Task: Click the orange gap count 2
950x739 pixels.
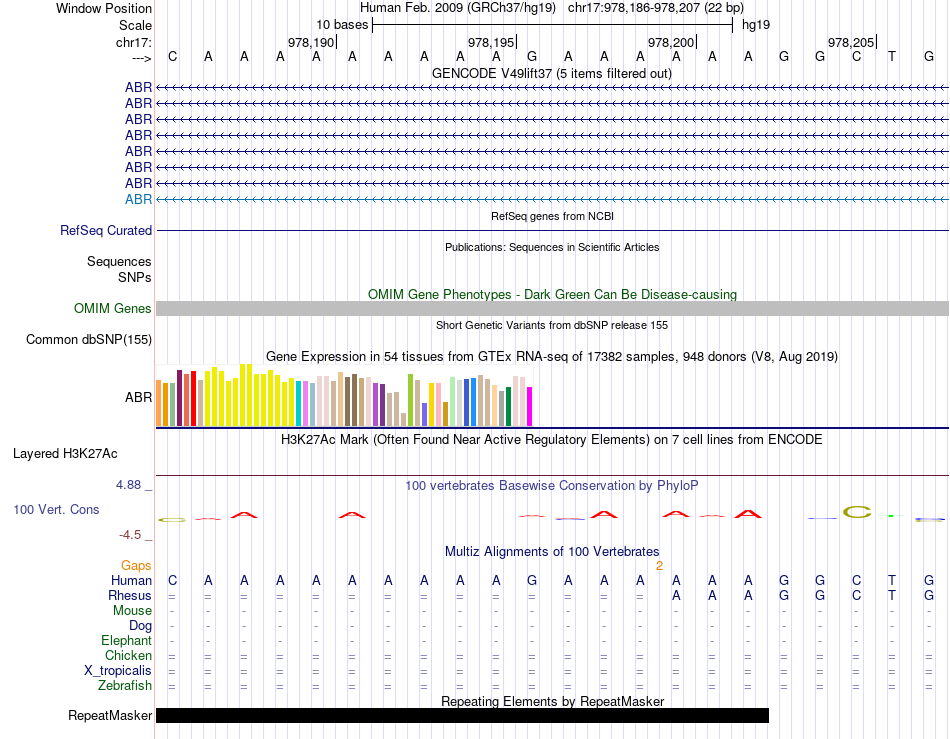Action: tap(659, 566)
